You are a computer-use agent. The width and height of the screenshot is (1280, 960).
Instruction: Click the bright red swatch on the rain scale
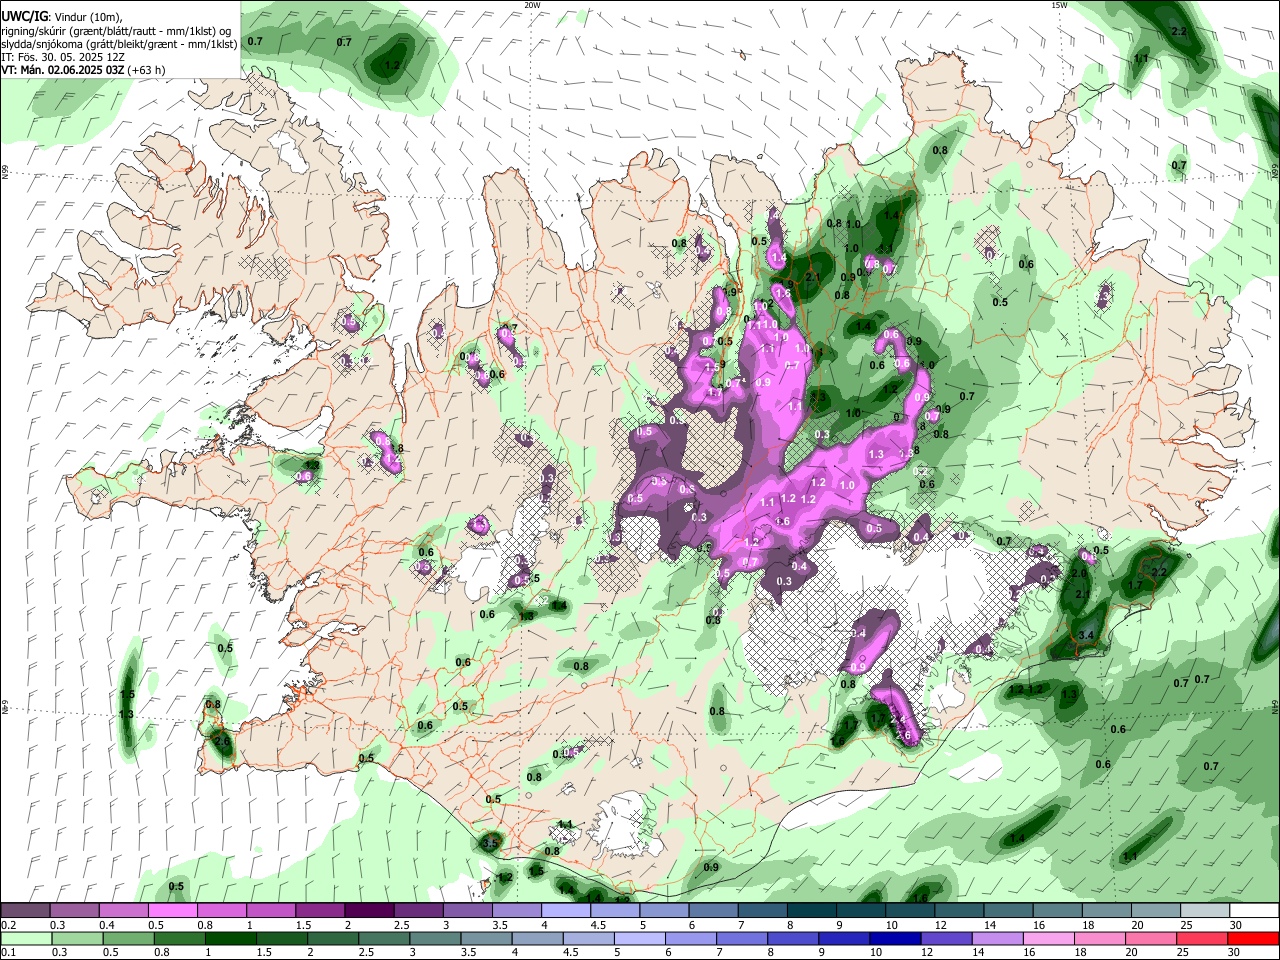(x=1253, y=938)
